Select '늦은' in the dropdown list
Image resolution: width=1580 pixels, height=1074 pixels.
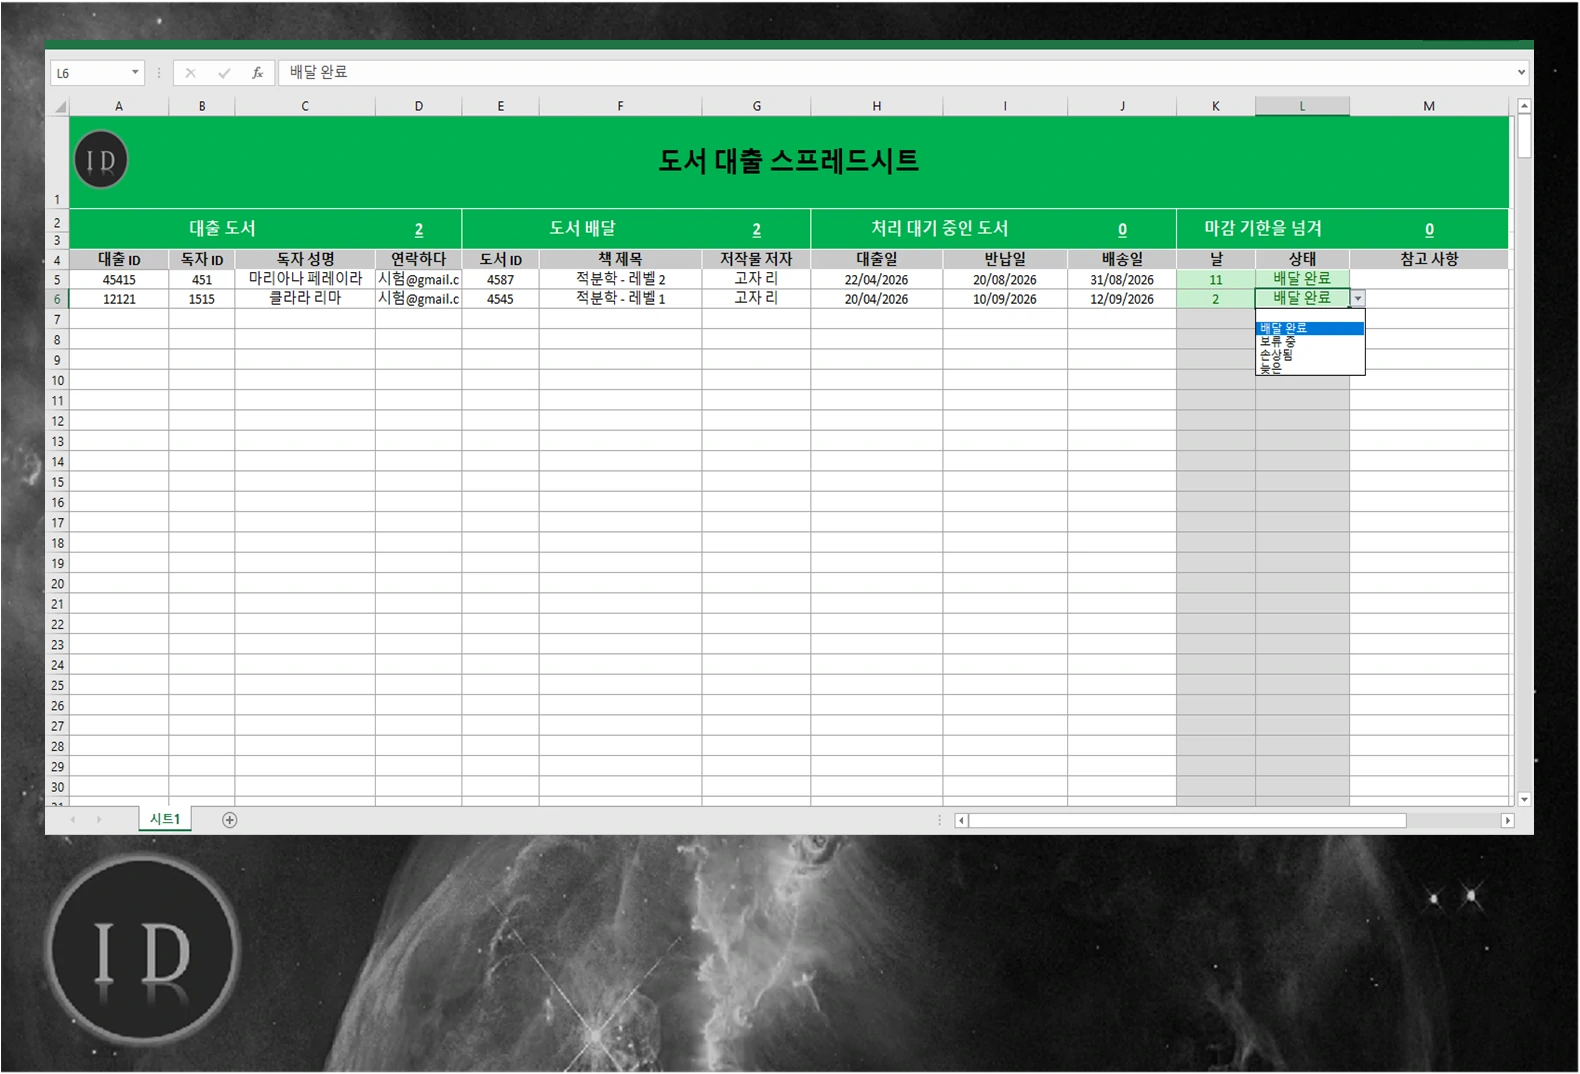coord(1310,368)
